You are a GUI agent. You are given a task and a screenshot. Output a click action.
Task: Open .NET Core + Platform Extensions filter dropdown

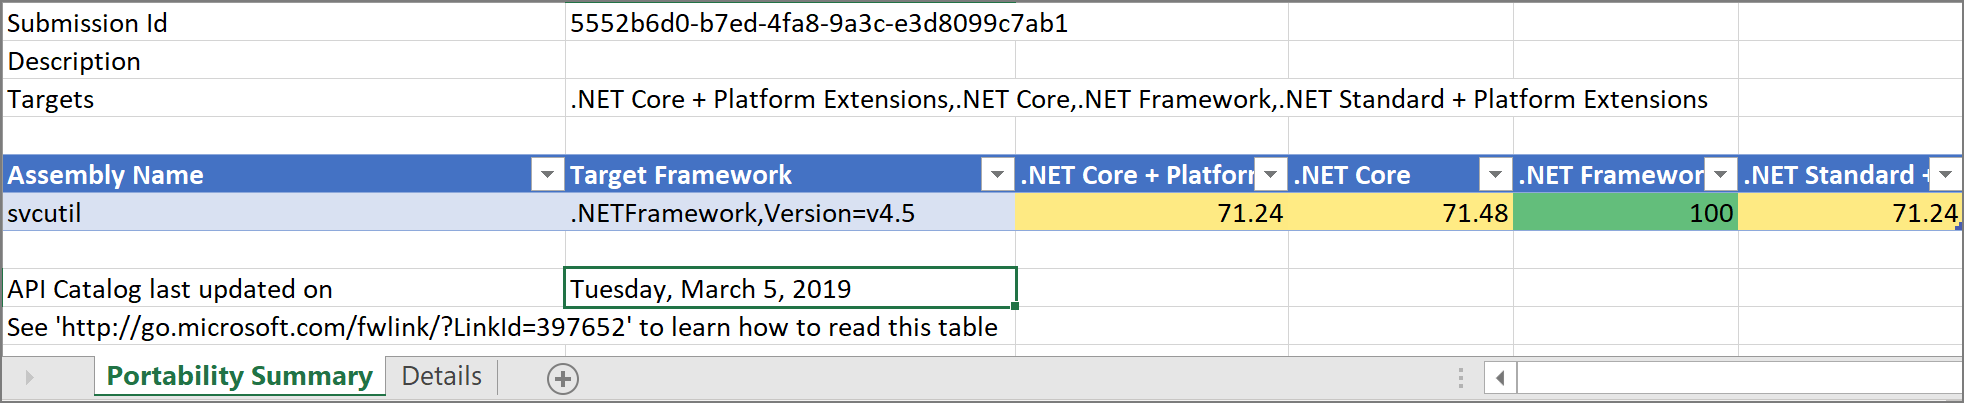tap(1270, 175)
